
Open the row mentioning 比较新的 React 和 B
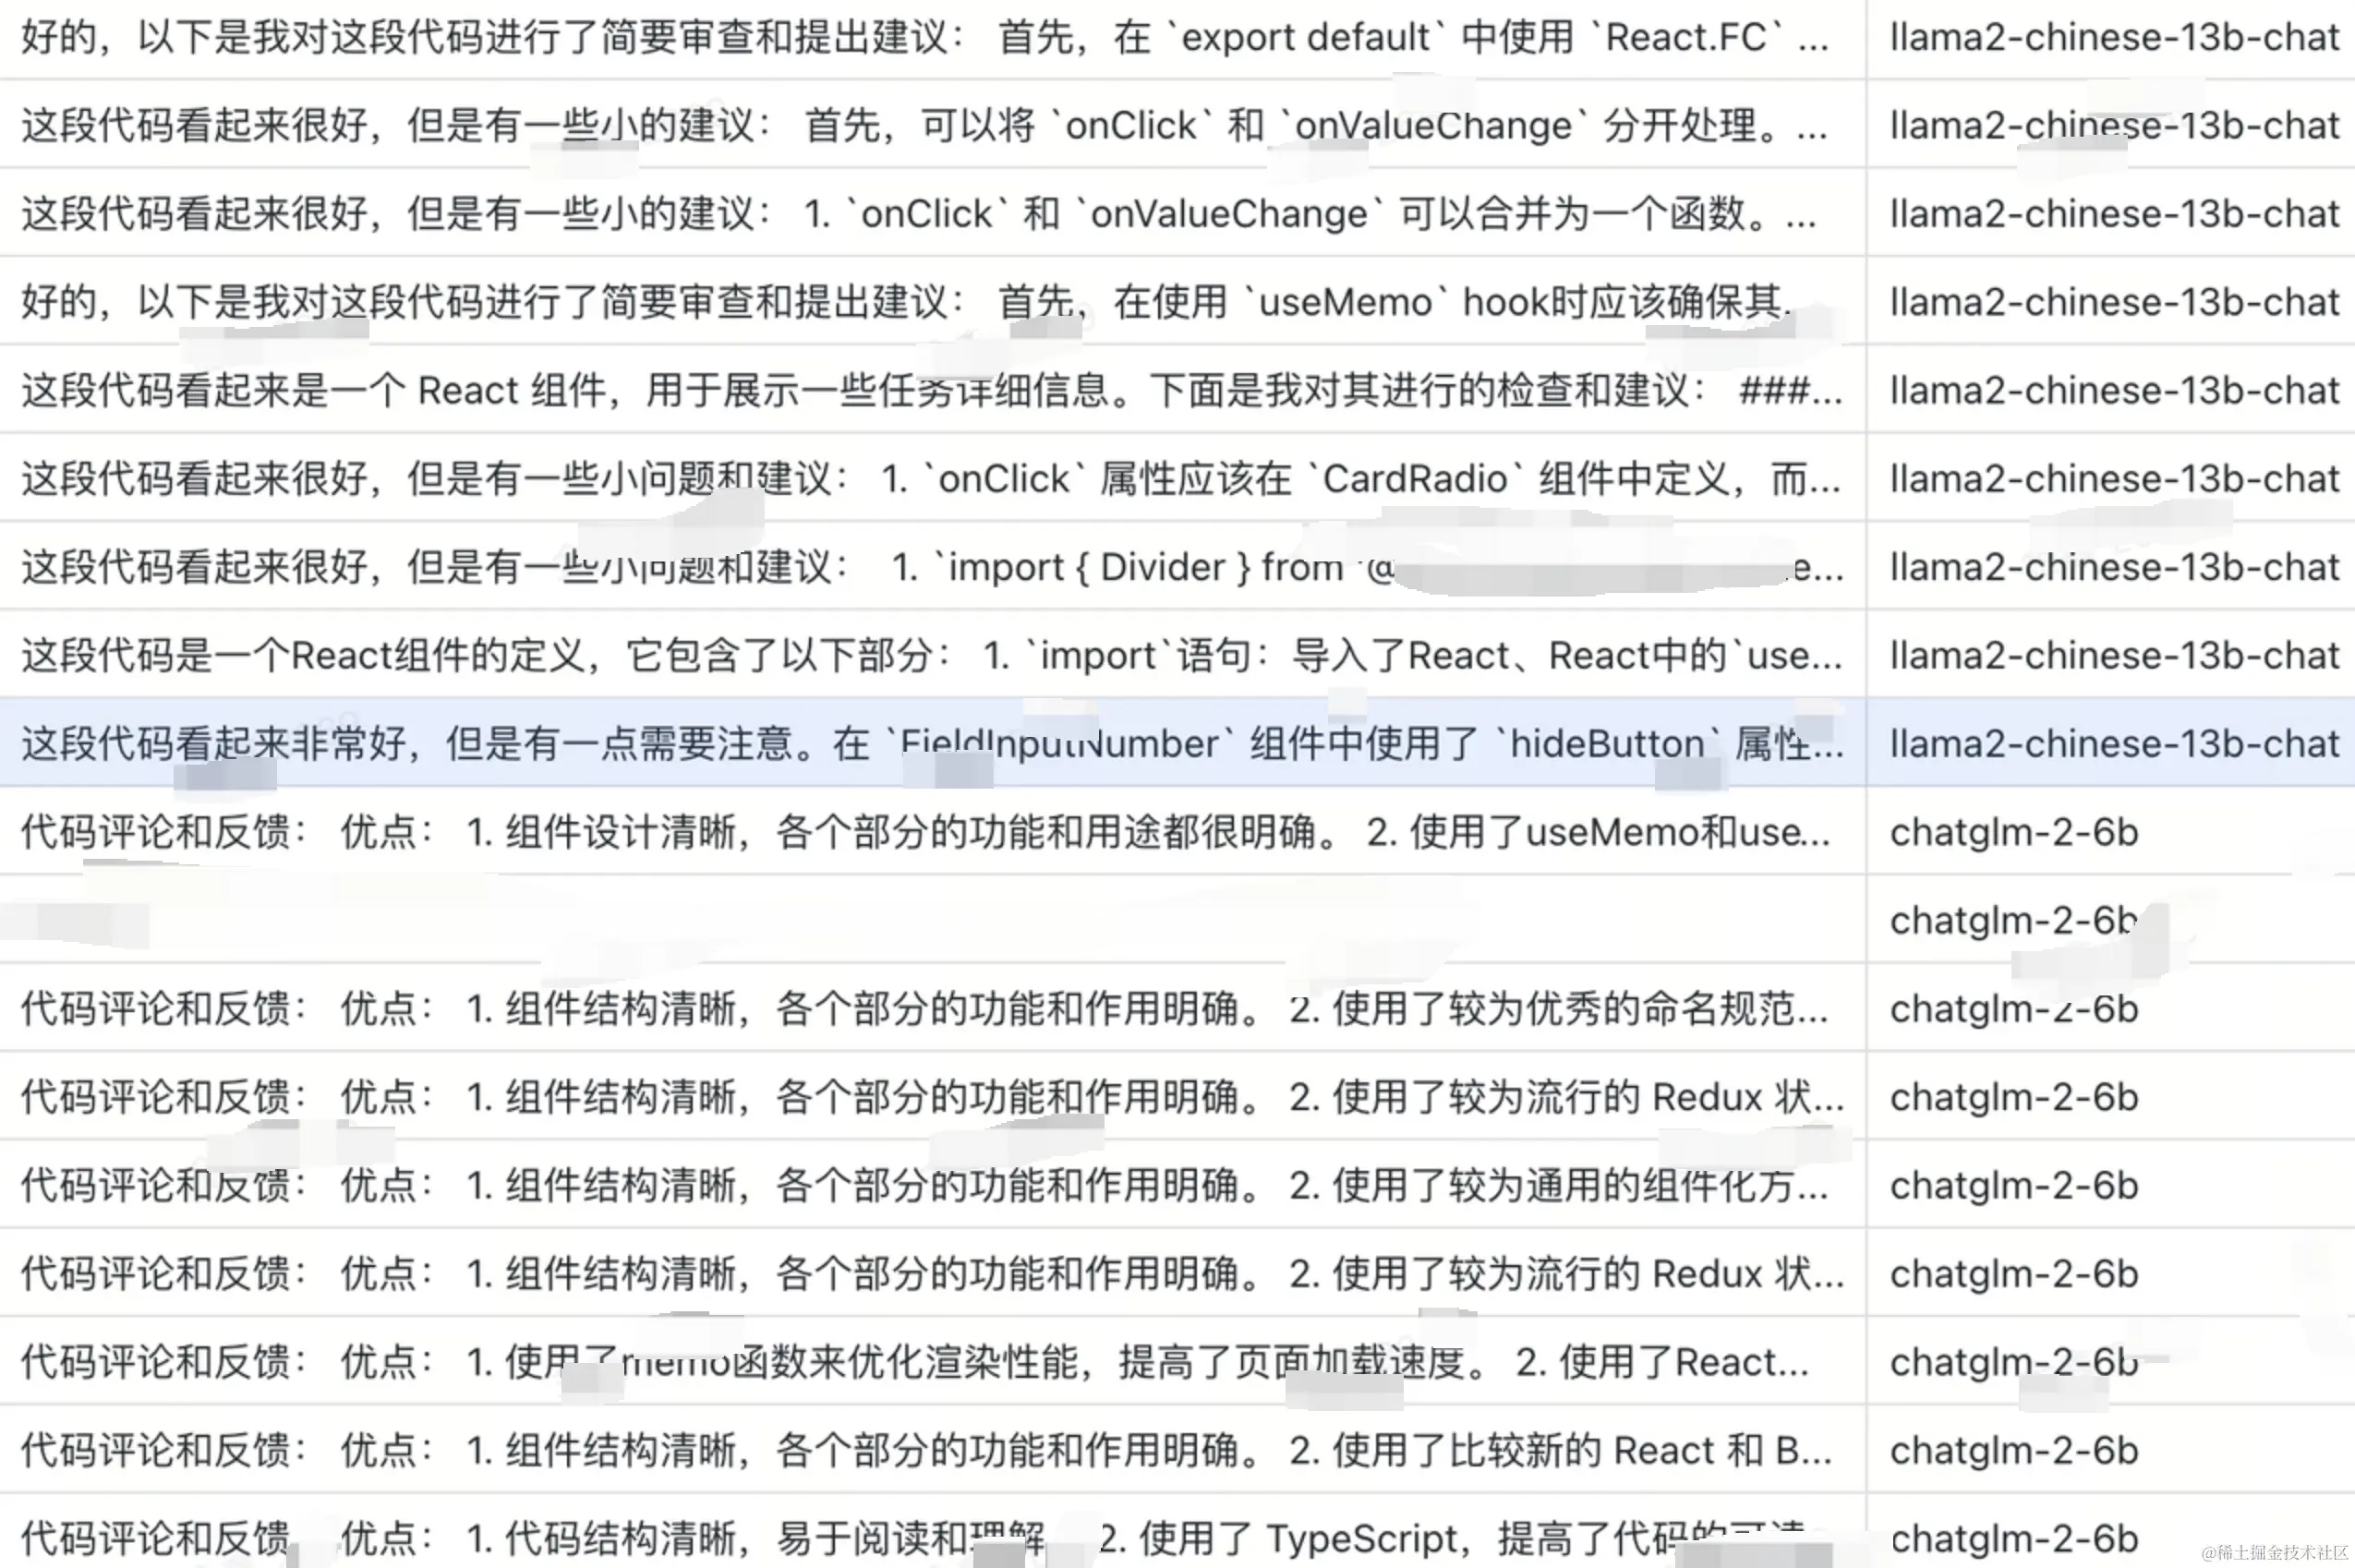tap(925, 1450)
